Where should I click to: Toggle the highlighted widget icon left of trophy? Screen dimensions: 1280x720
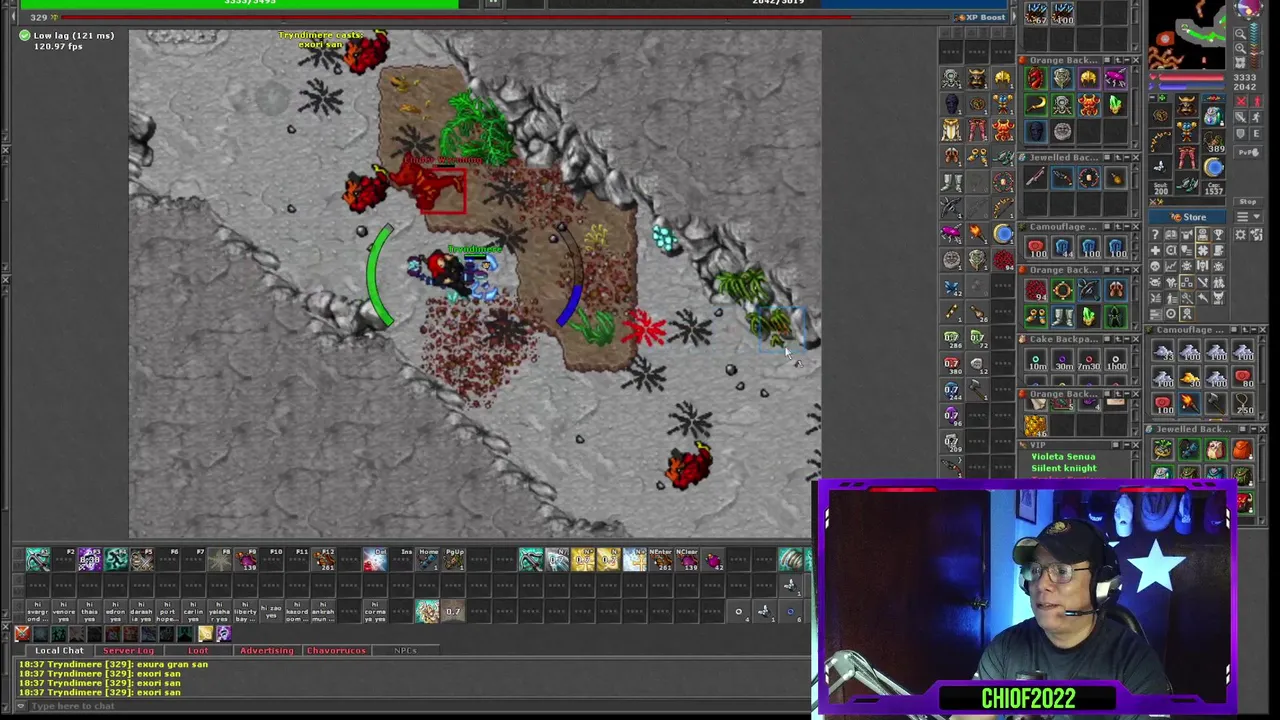click(x=1203, y=235)
